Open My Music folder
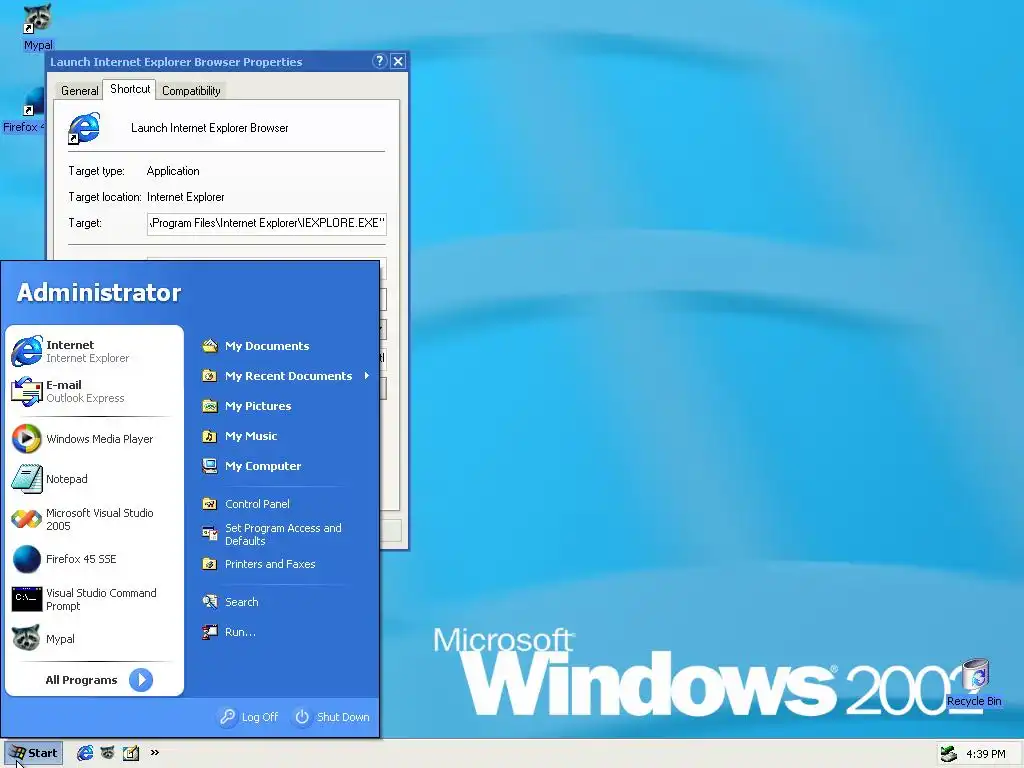1024x768 pixels. (x=239, y=436)
